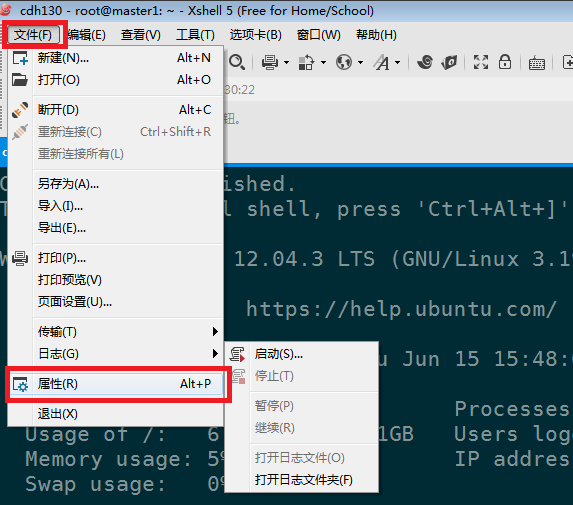The image size is (573, 505).
Task: Open the 窗口(W) menu
Action: (319, 35)
